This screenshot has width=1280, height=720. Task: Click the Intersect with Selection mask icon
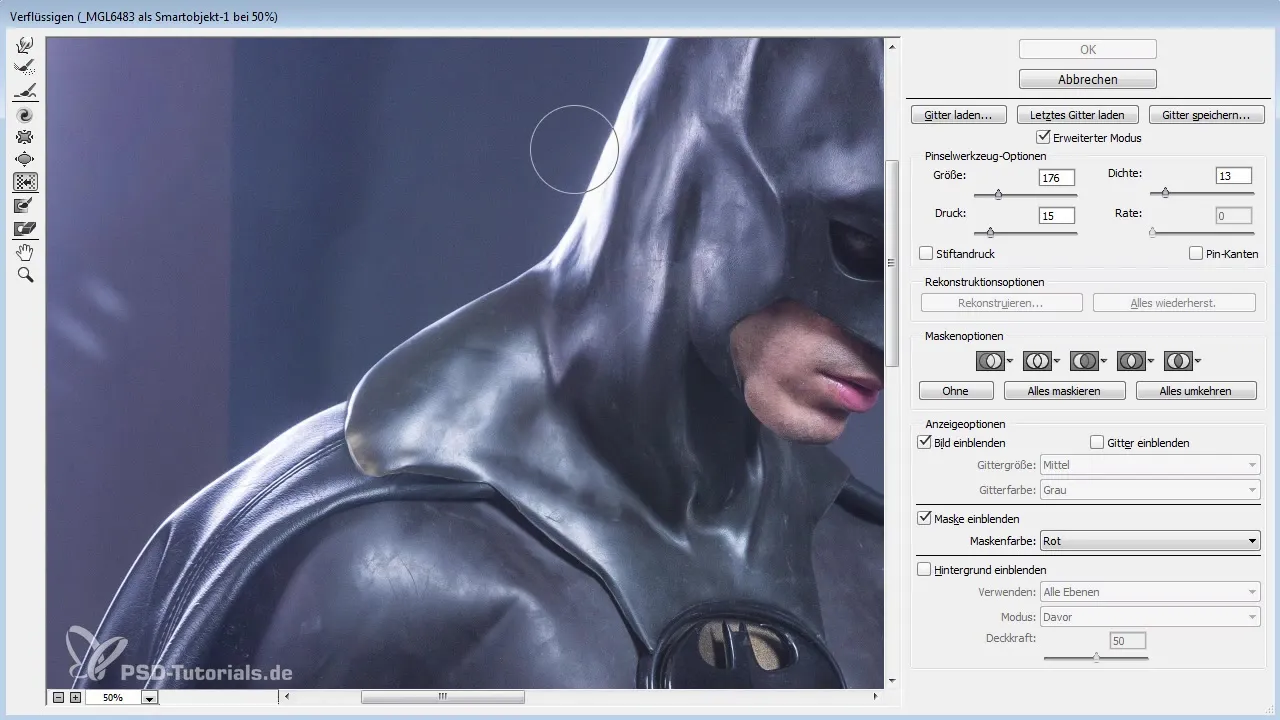pos(1131,361)
